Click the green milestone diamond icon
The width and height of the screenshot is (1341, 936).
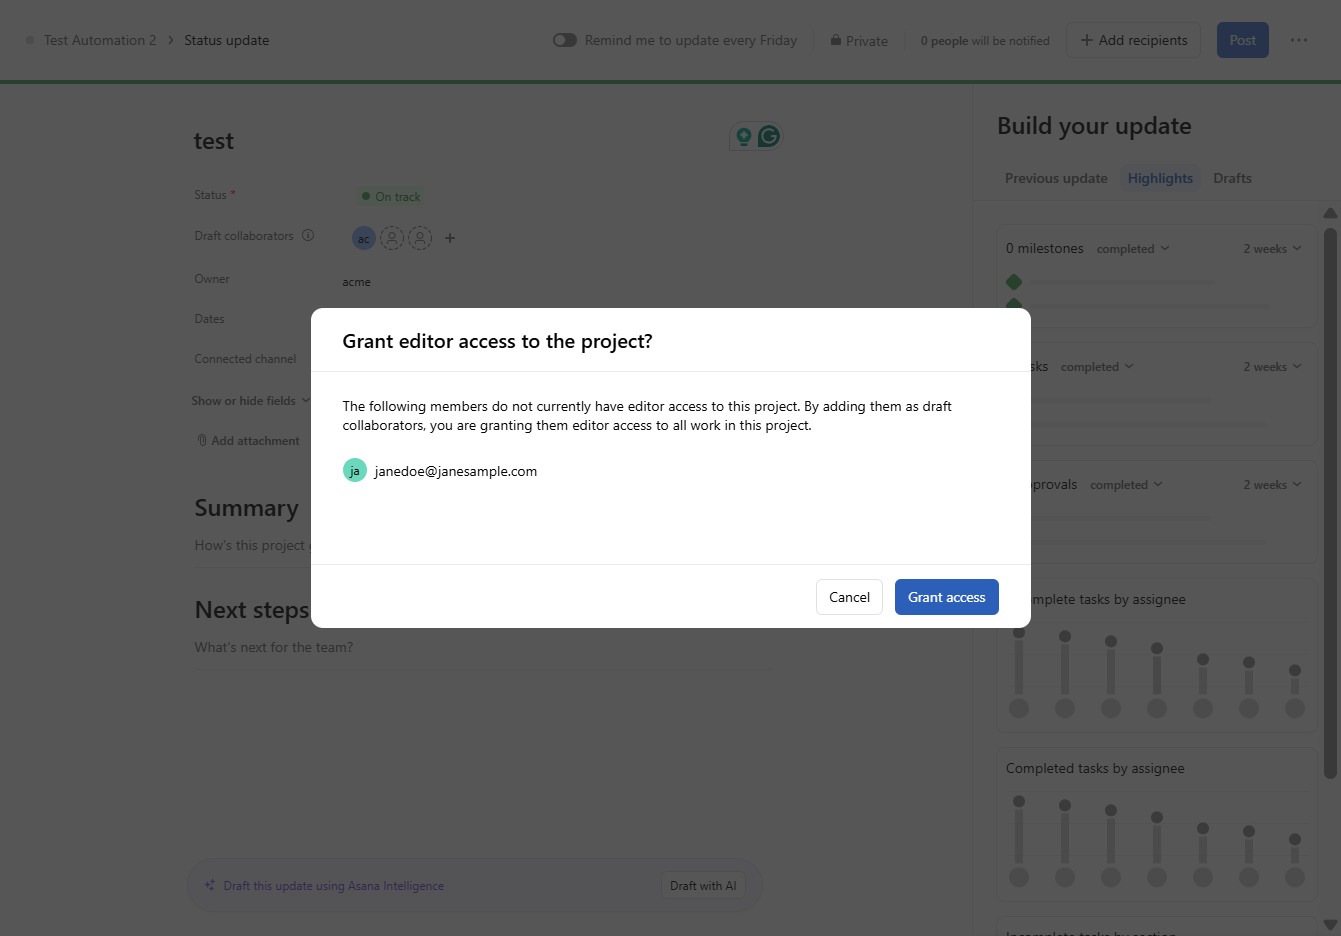1014,282
